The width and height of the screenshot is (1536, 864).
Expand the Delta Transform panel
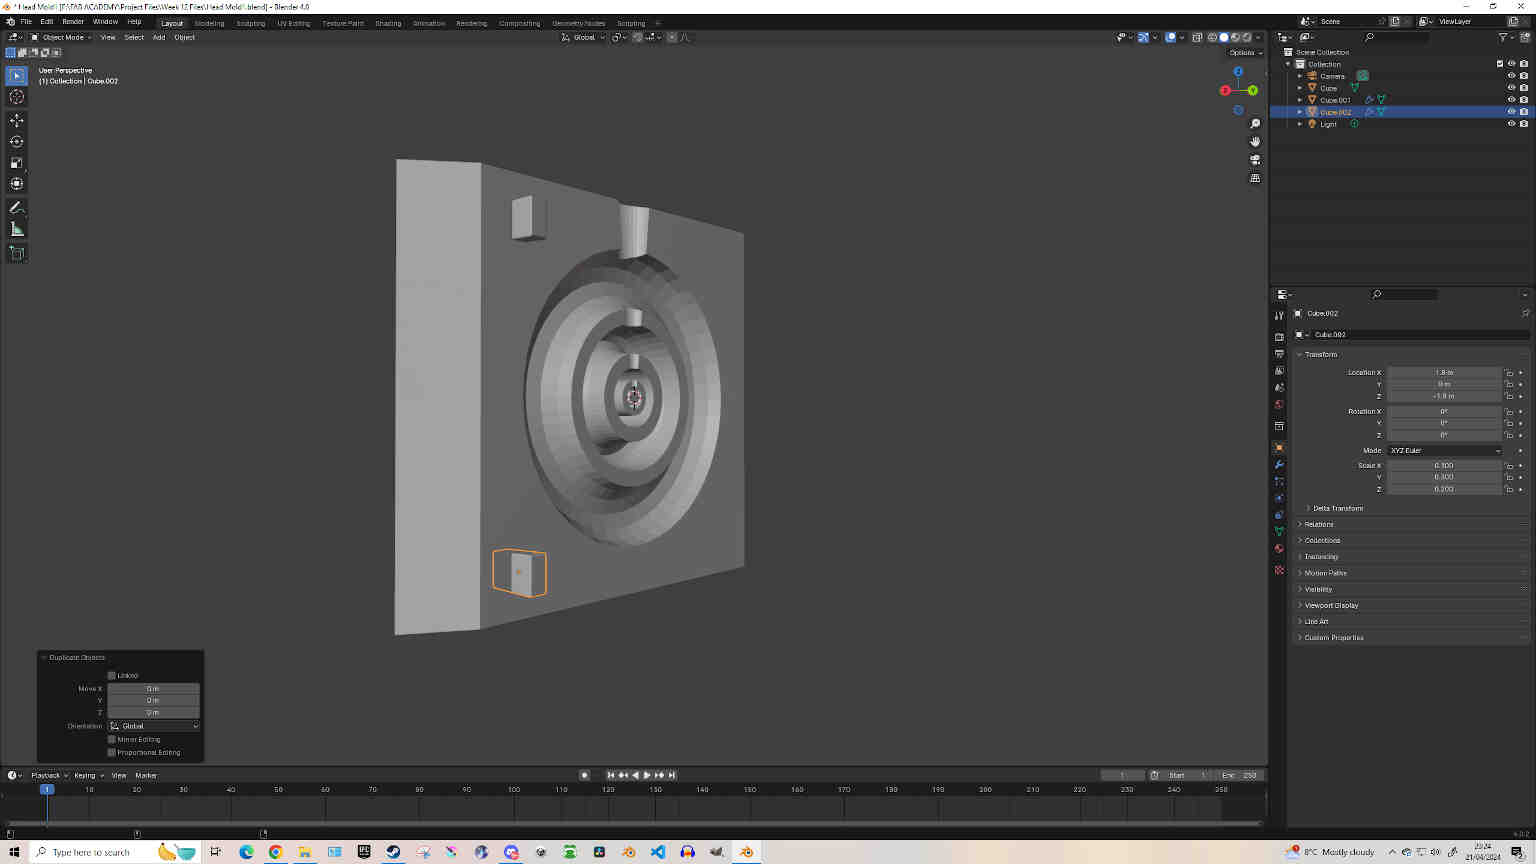(x=1337, y=509)
